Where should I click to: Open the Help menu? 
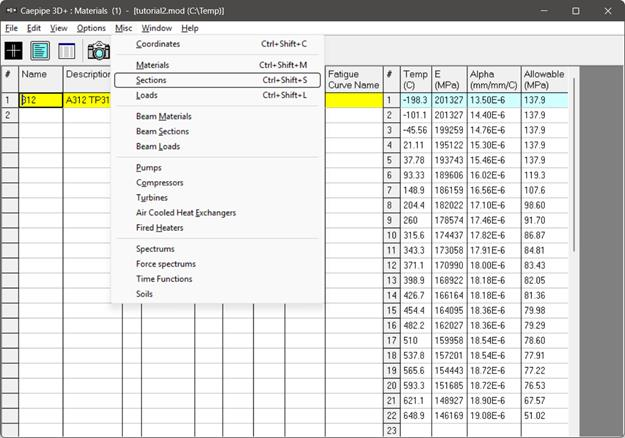[190, 28]
